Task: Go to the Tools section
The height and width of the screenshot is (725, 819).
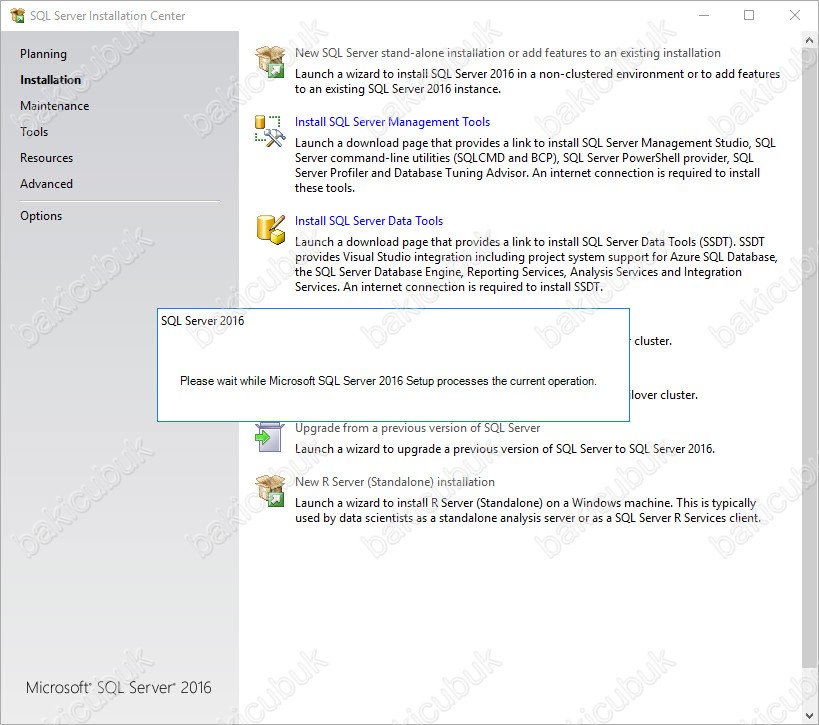Action: click(34, 132)
